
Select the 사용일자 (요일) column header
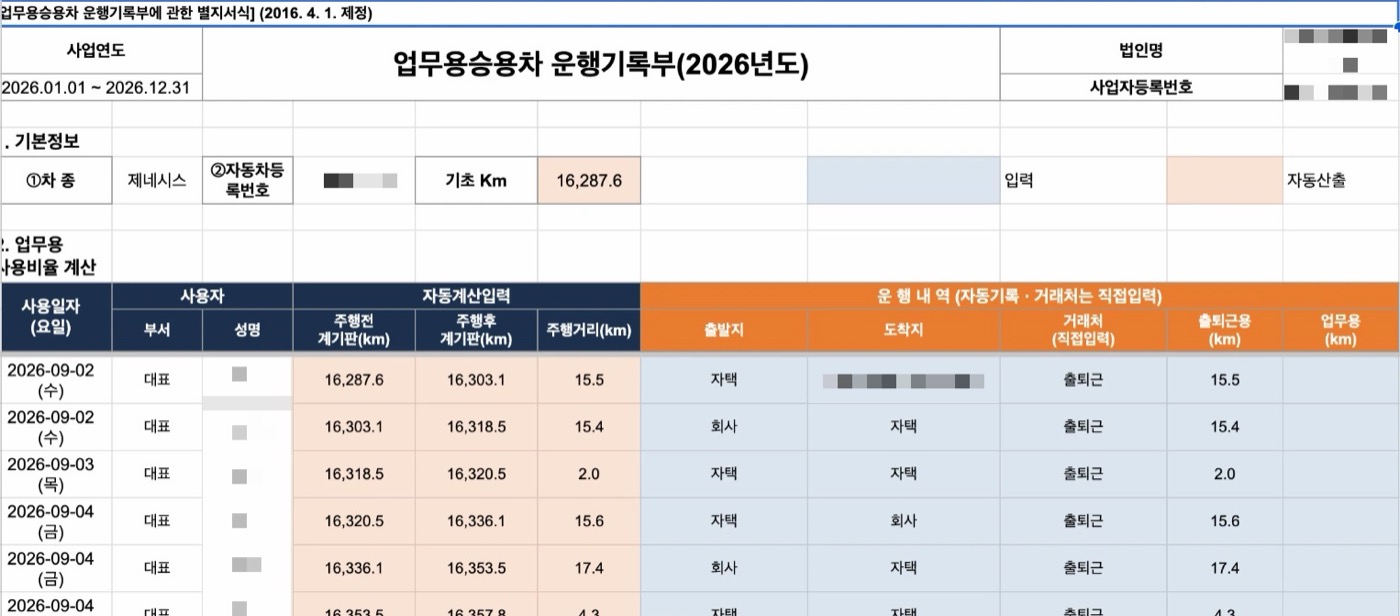[56, 317]
